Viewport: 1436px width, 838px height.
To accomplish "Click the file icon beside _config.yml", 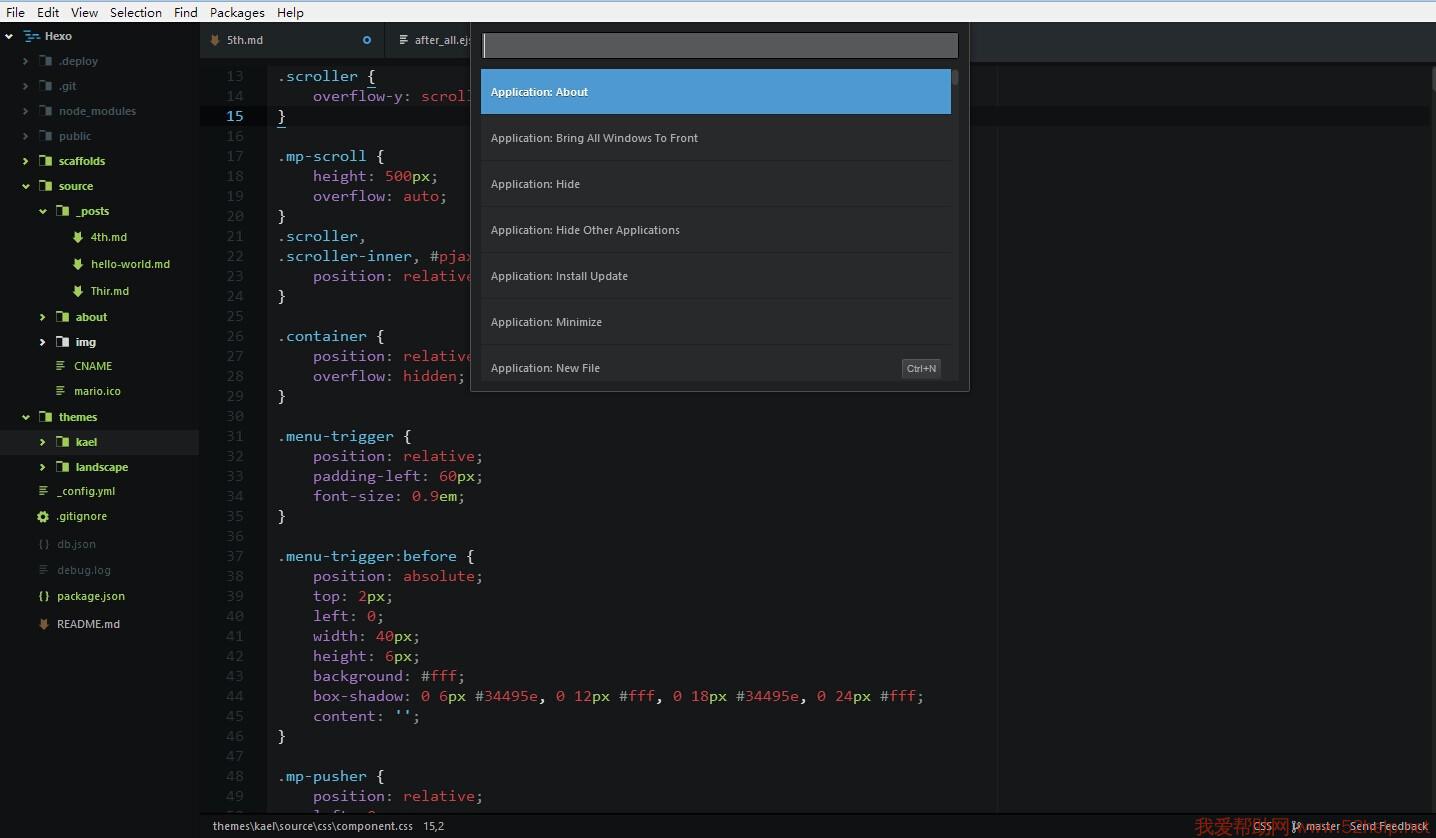I will click(43, 491).
